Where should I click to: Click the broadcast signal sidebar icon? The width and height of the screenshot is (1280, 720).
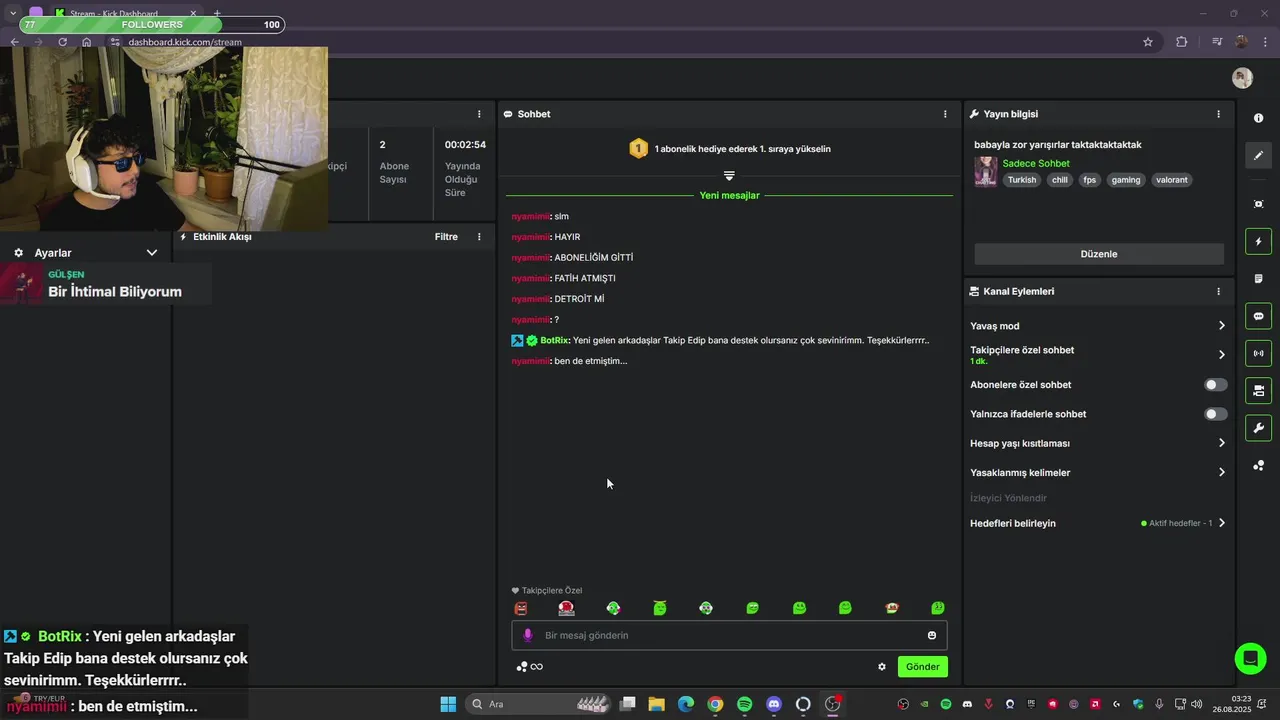1258,353
